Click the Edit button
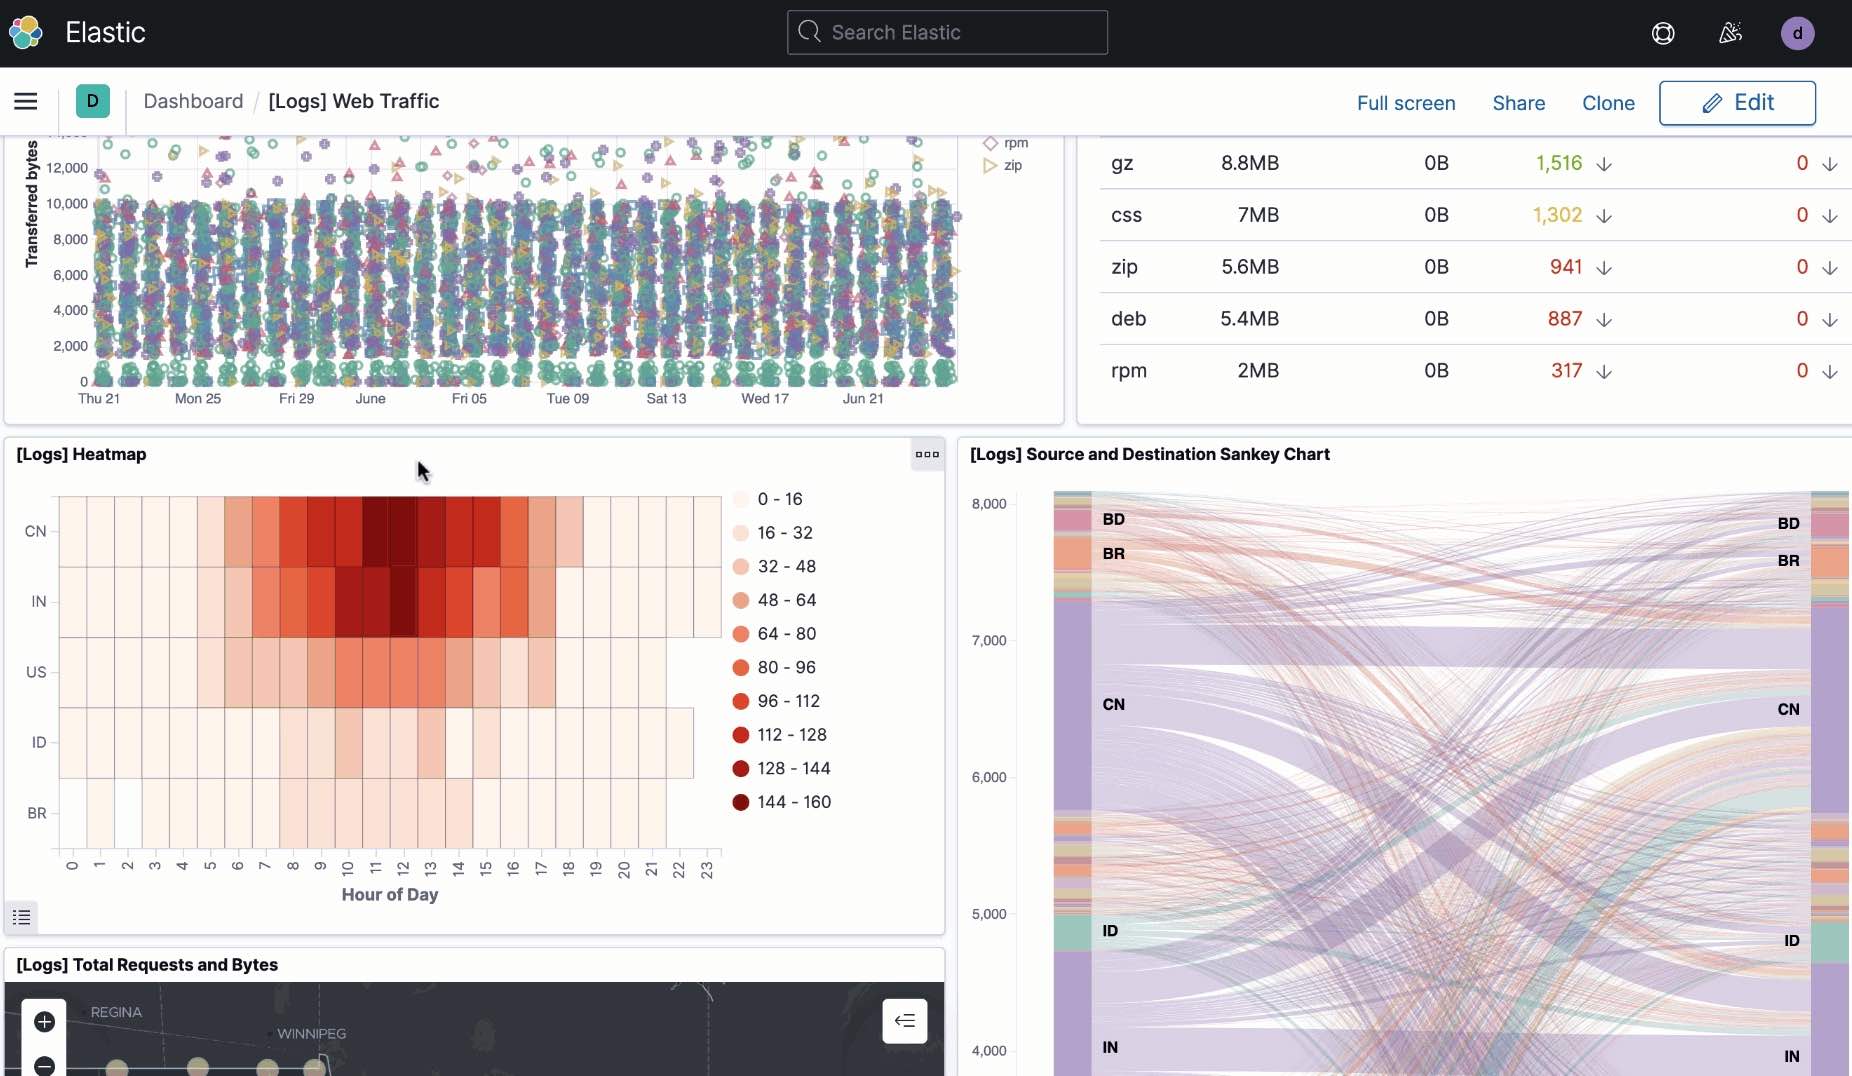Screen dimensions: 1852x1076 click(1737, 103)
